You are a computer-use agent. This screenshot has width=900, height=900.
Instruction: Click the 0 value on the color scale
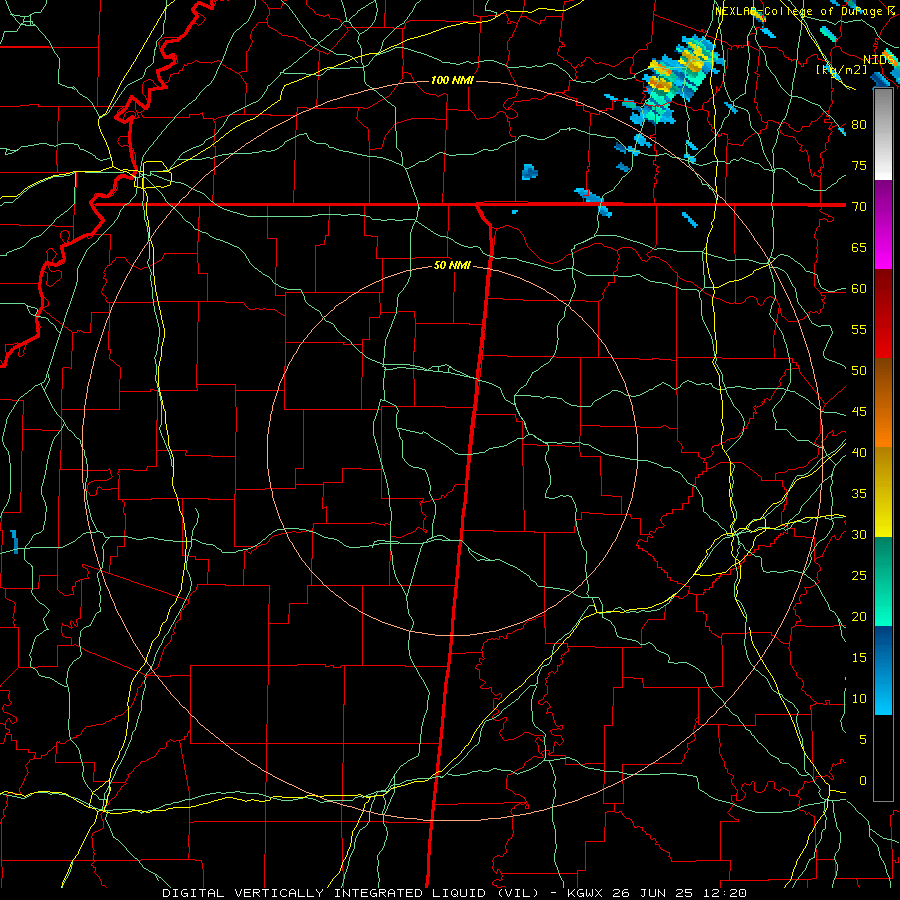[863, 781]
